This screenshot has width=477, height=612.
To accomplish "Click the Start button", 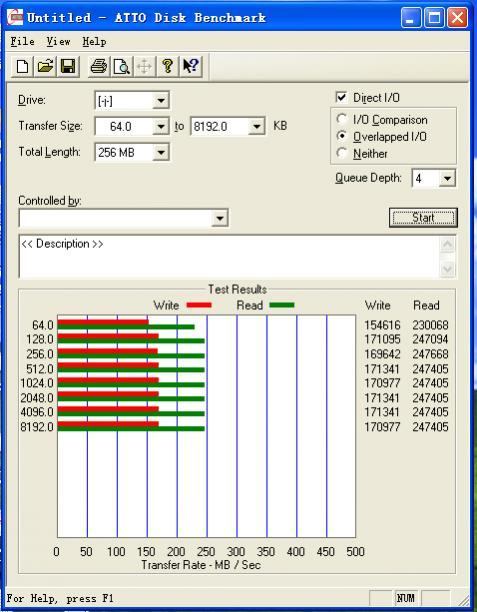I will 423,217.
